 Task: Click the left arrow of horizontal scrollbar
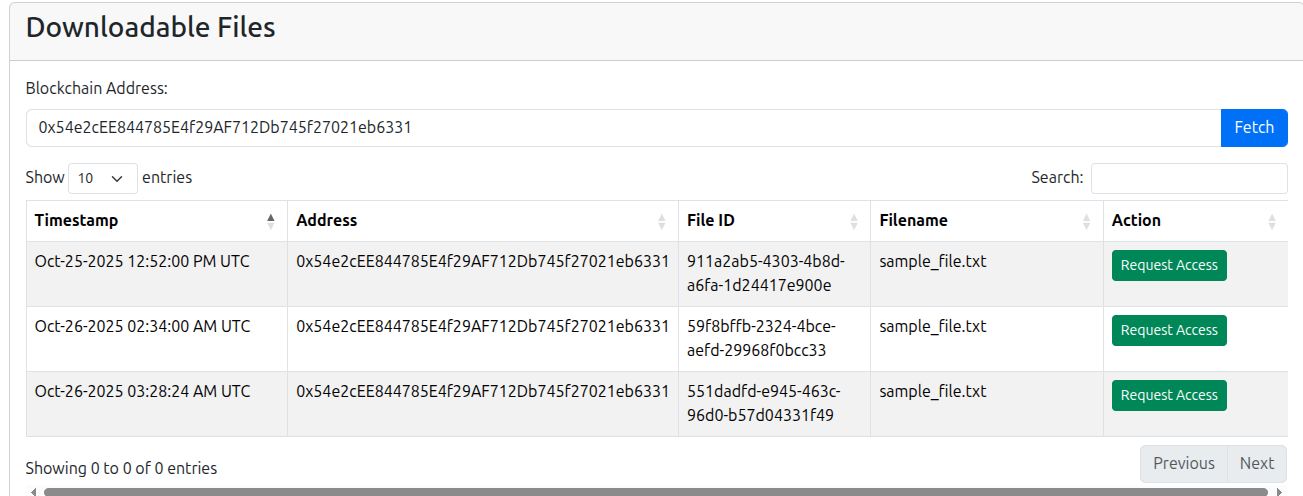coord(33,491)
